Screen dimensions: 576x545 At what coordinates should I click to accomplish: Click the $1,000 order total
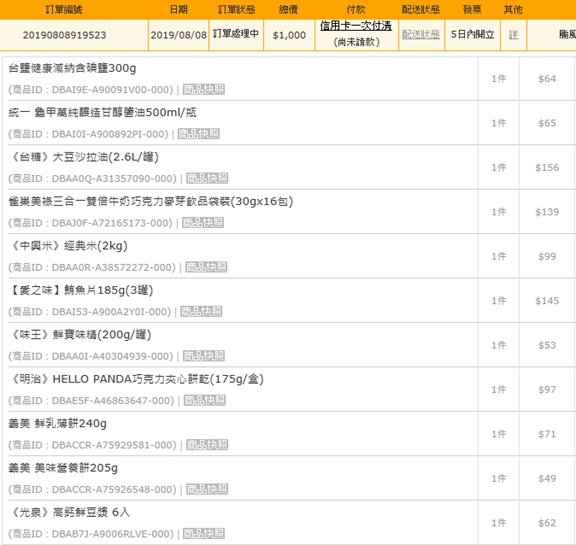289,35
